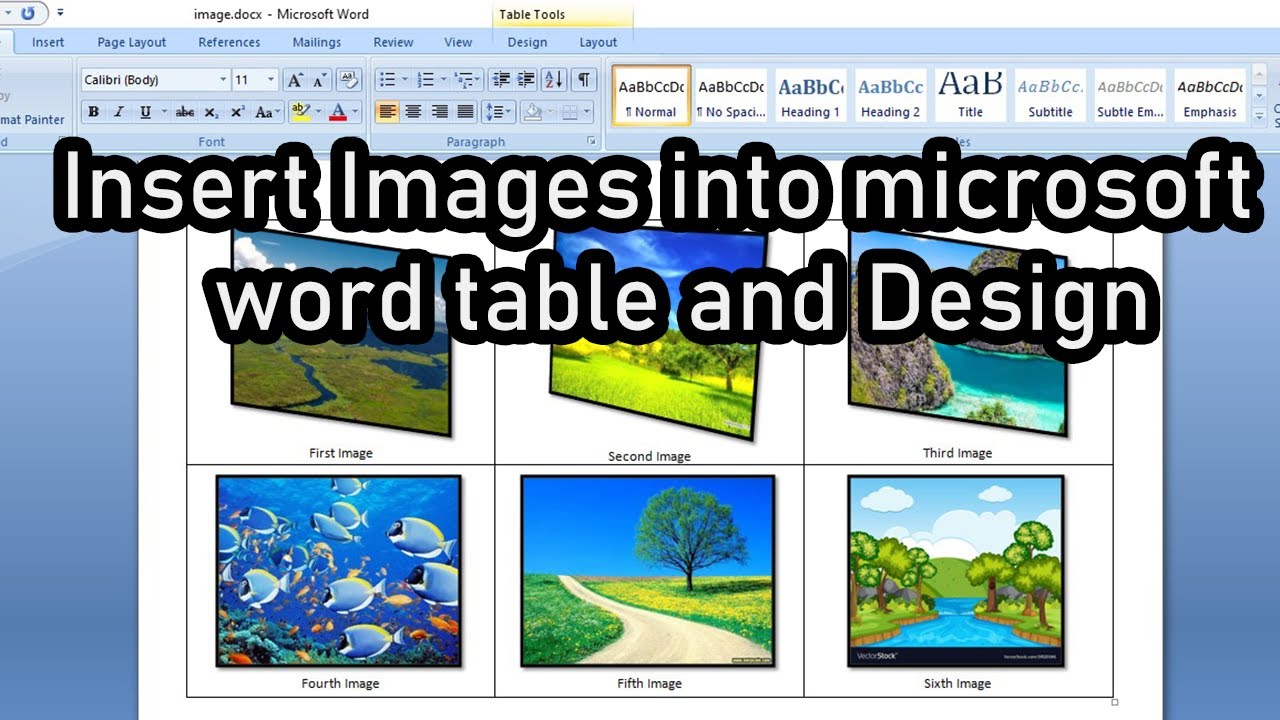Screen dimensions: 1280x720
Task: Click the Numbering list icon
Action: click(425, 80)
